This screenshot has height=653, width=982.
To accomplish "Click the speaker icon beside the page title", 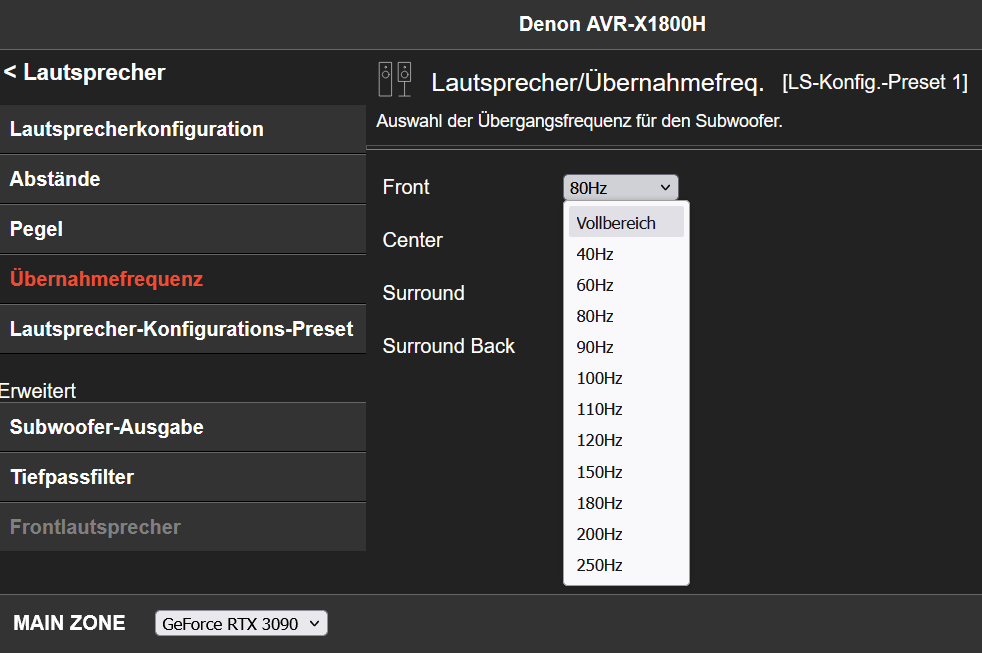I will (x=395, y=80).
